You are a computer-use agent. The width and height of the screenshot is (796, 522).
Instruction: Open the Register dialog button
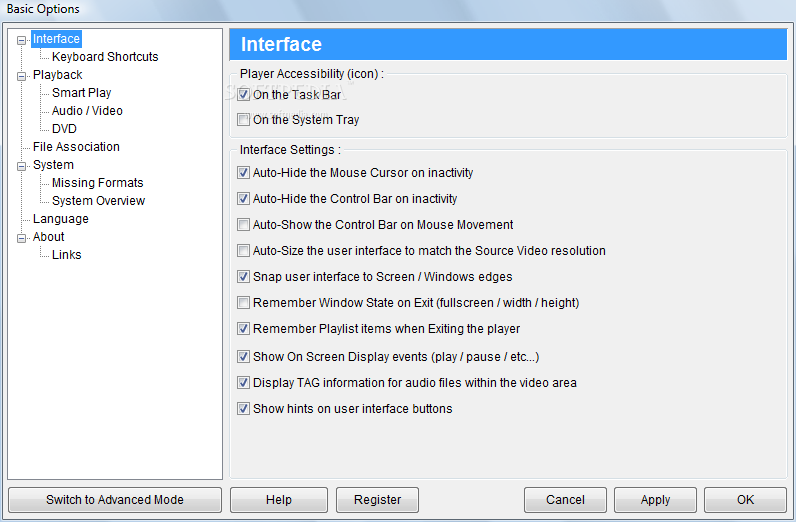click(377, 500)
